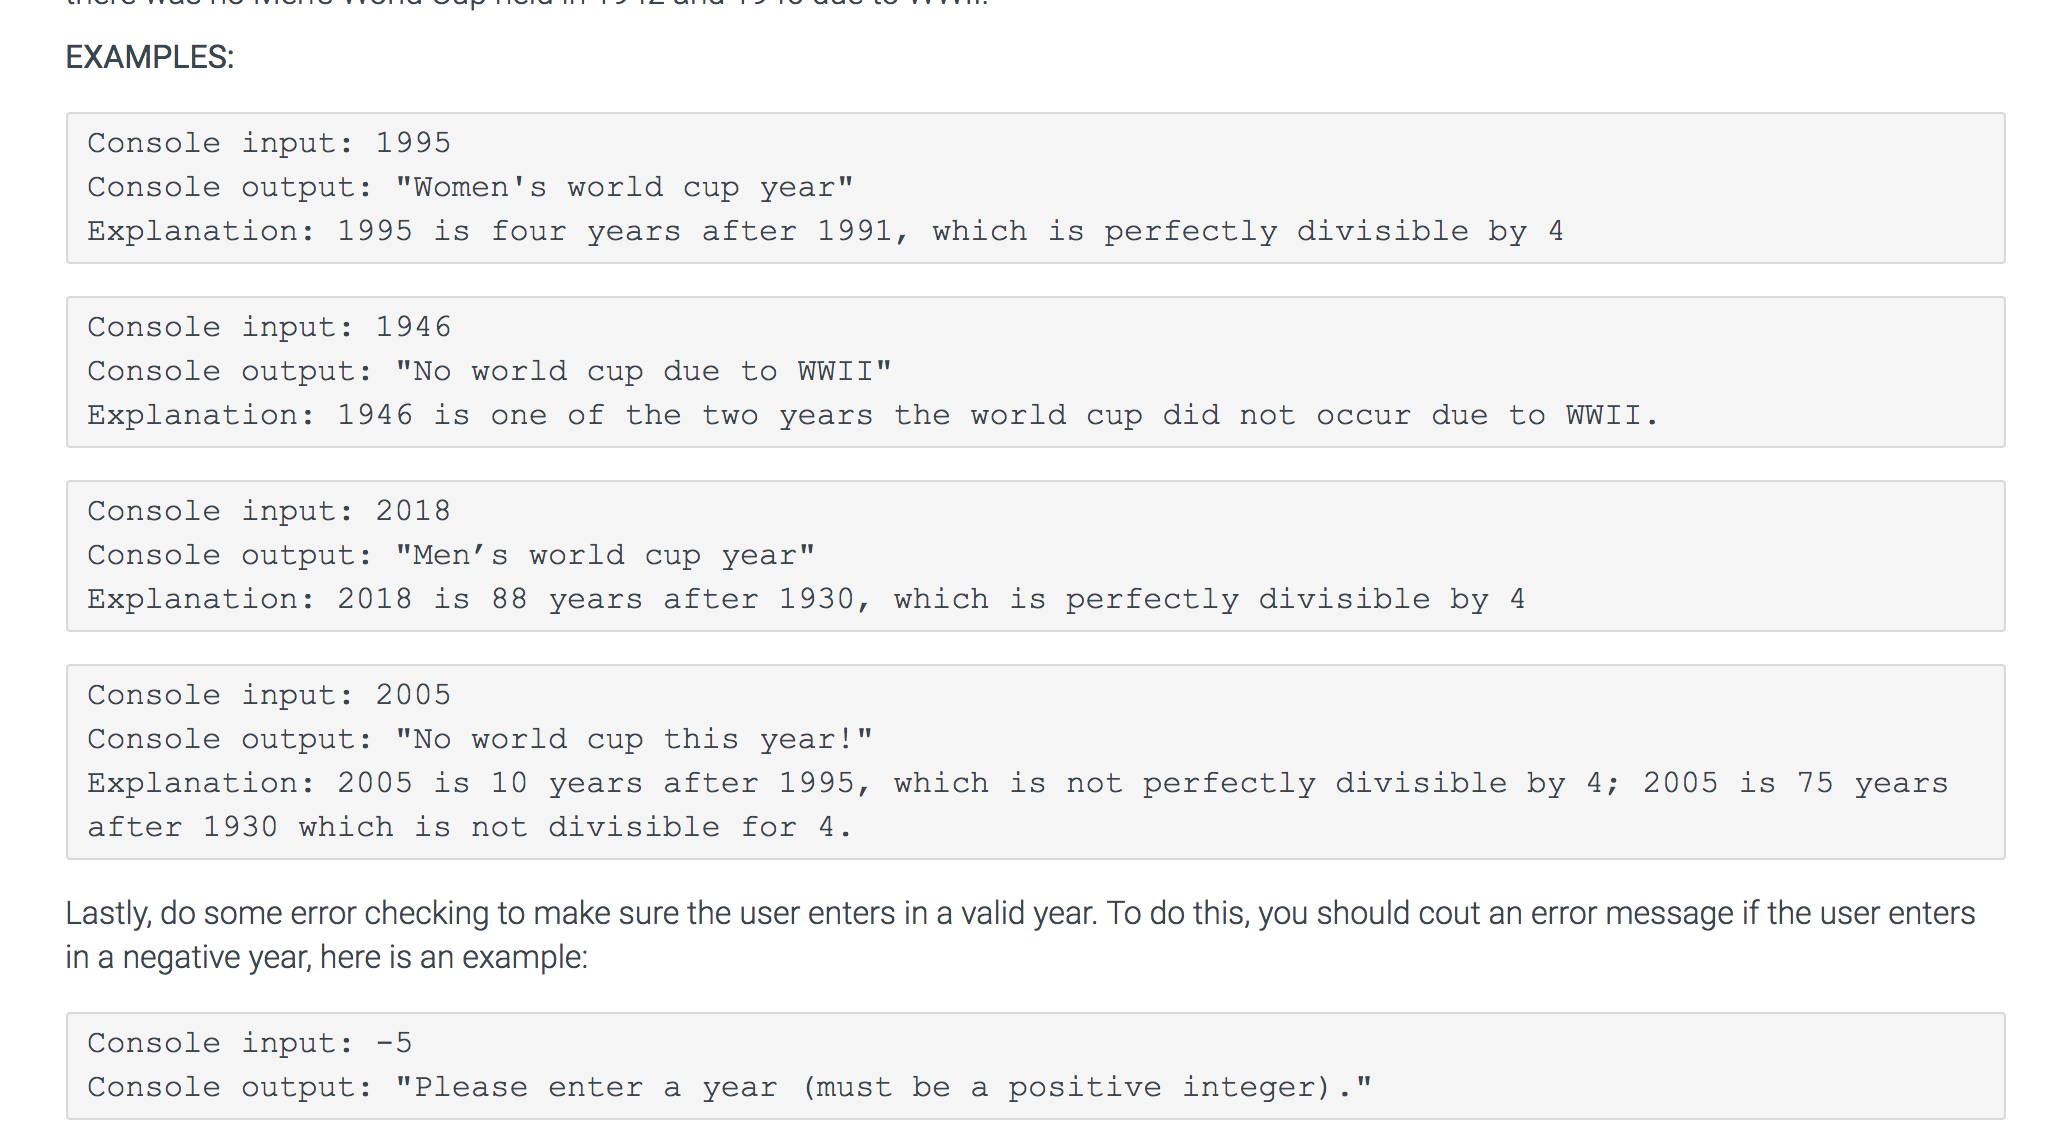Click the EXAMPLES: heading
Viewport: 2050px width, 1140px height.
click(x=149, y=57)
